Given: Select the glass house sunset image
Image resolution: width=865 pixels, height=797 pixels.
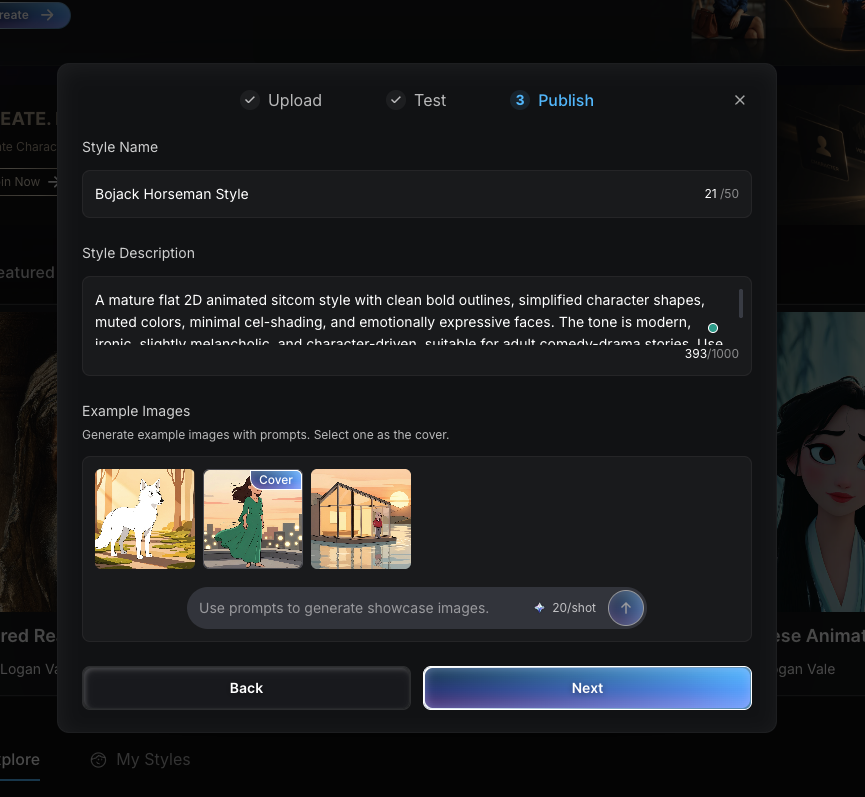Looking at the screenshot, I should [x=361, y=518].
